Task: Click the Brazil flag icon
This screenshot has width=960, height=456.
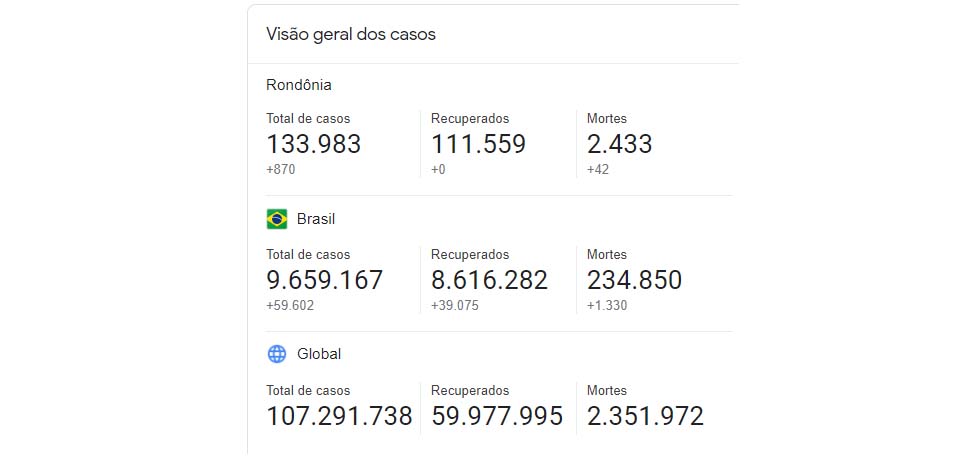Action: 277,219
